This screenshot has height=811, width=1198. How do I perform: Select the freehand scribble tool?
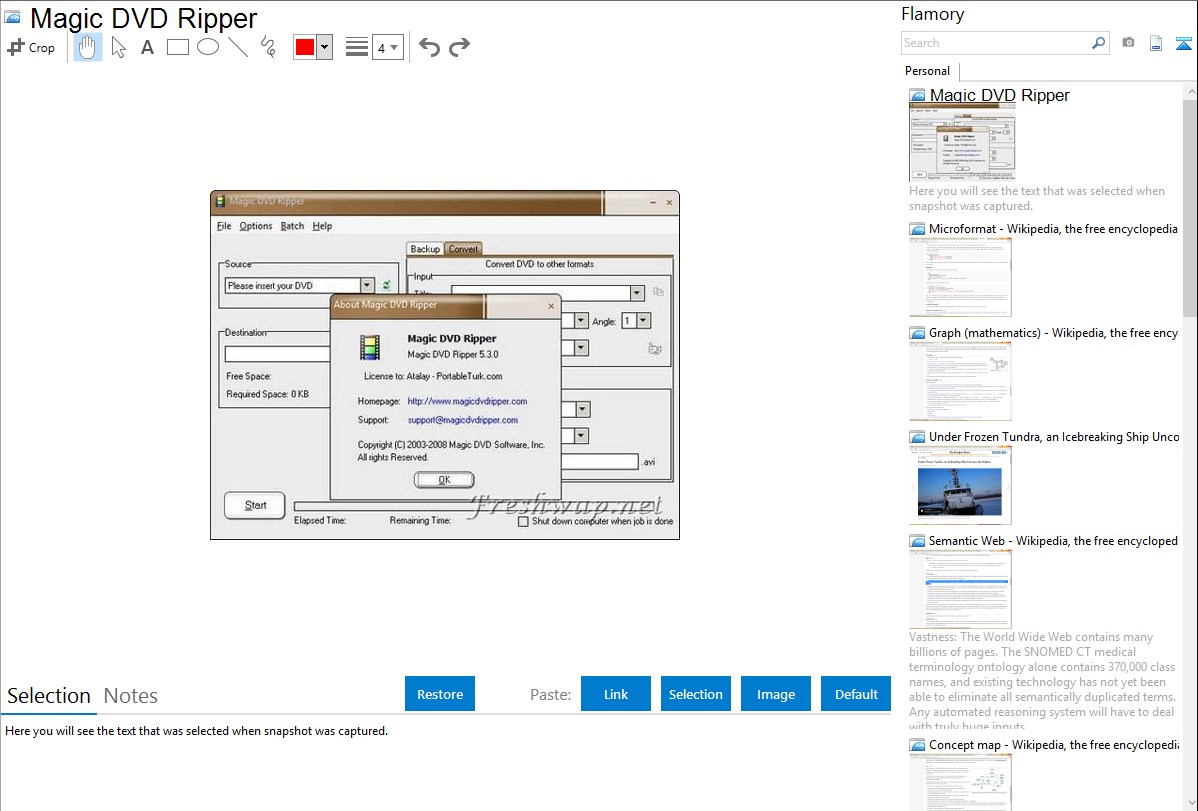pyautogui.click(x=267, y=47)
